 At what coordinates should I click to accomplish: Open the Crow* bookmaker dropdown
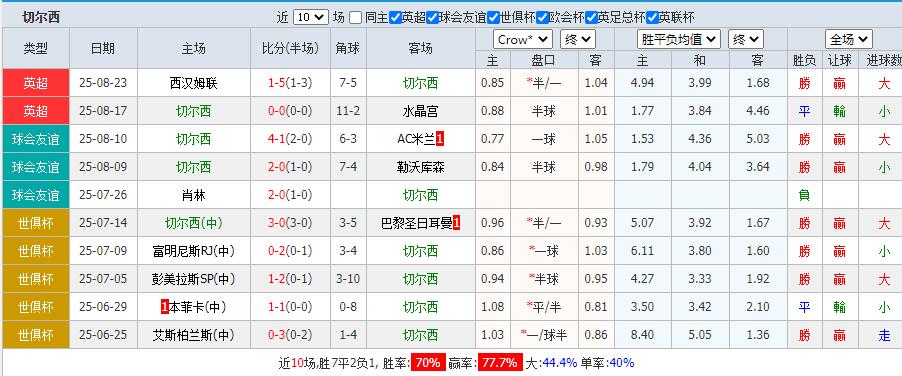(x=523, y=40)
